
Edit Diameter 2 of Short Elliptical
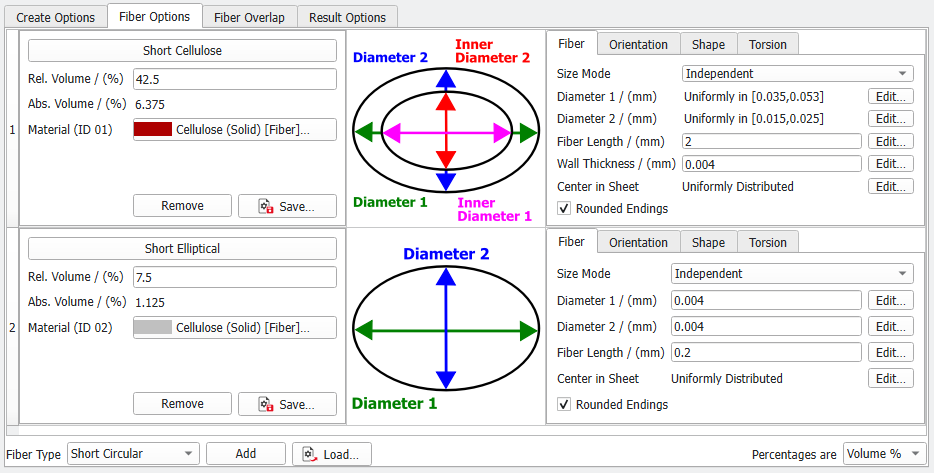891,326
